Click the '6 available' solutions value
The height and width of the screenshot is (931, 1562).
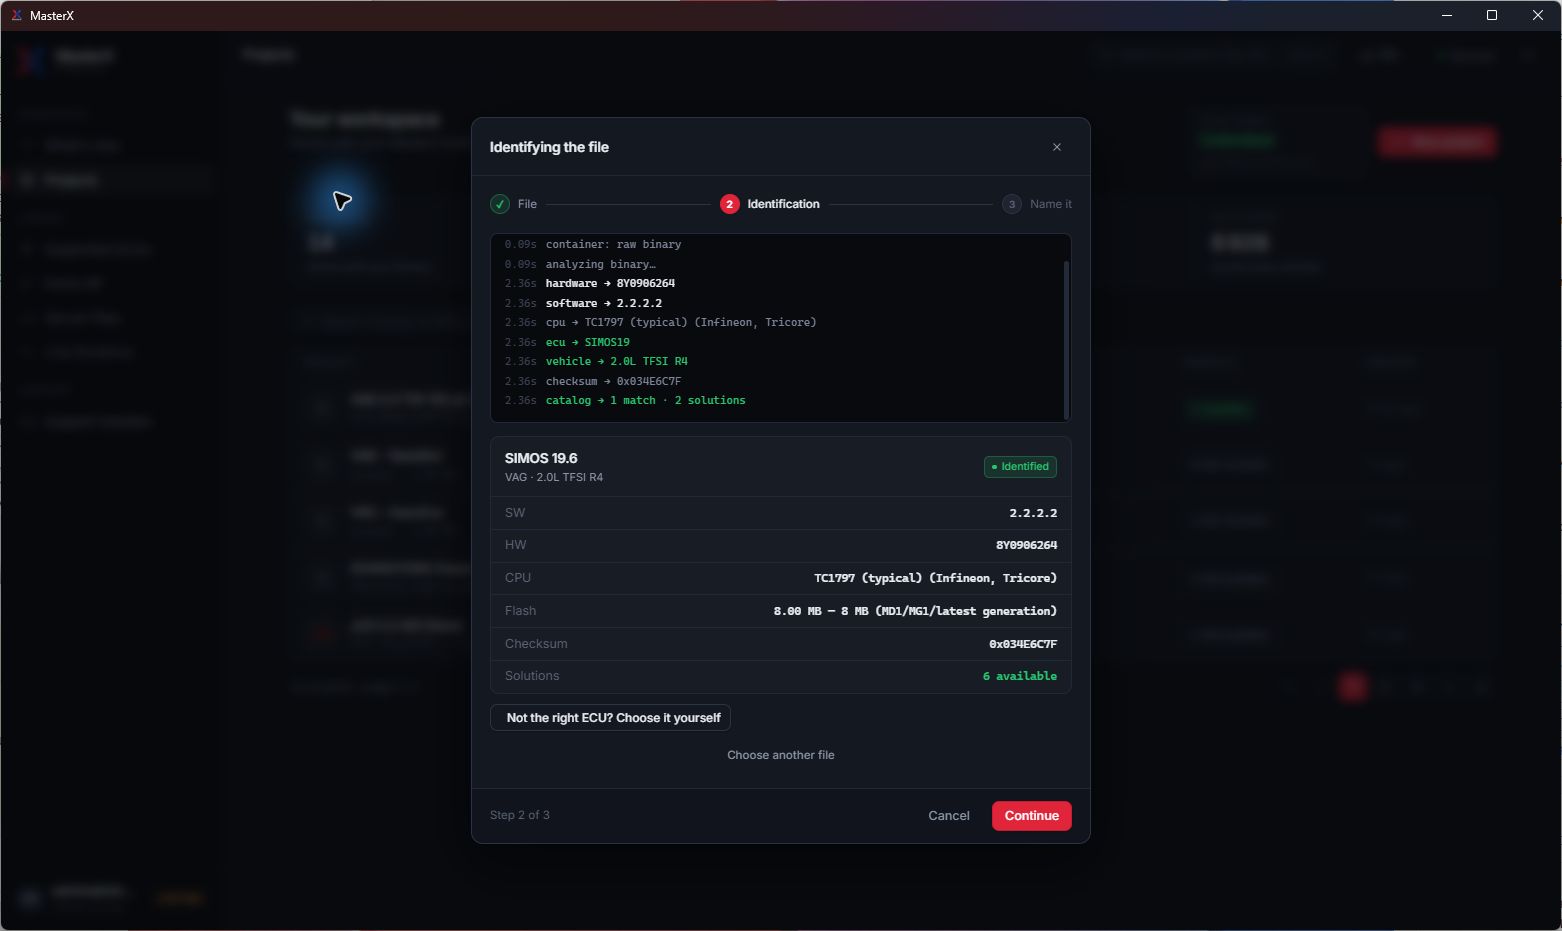click(x=1020, y=676)
